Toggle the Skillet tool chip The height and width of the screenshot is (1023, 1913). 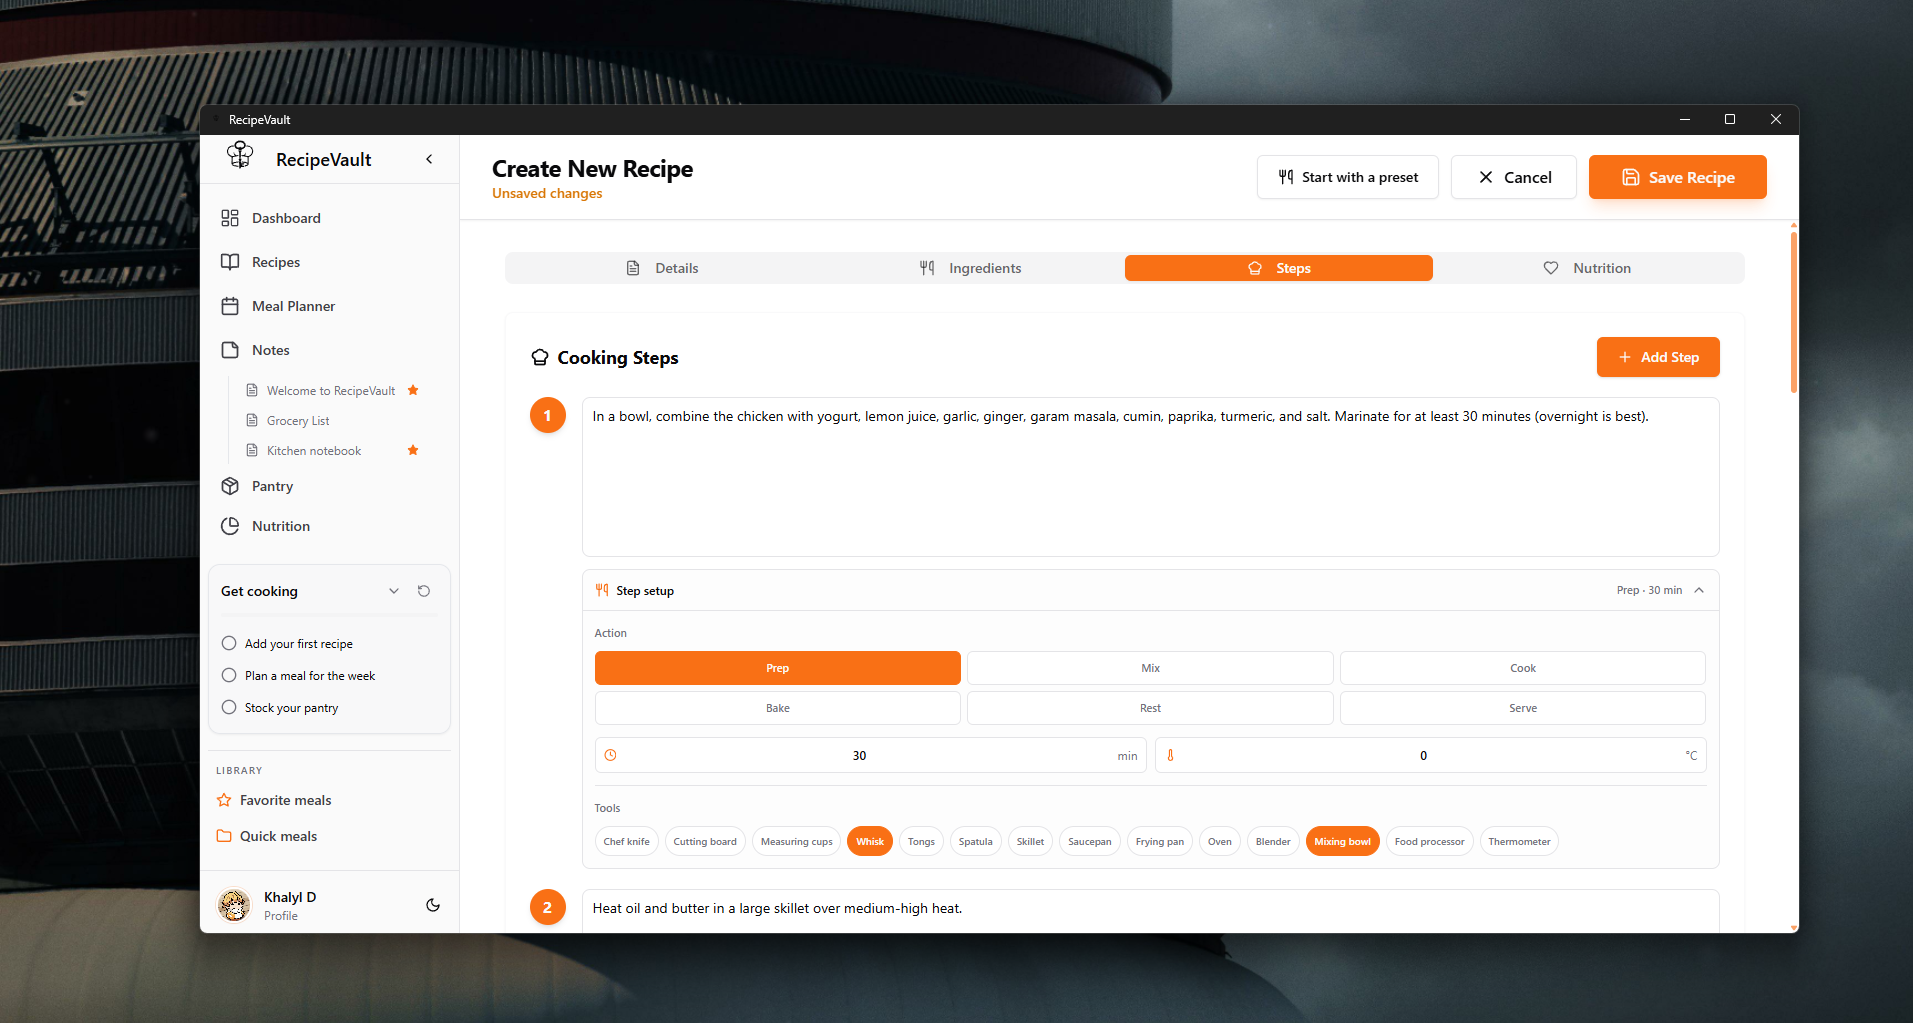tap(1030, 841)
